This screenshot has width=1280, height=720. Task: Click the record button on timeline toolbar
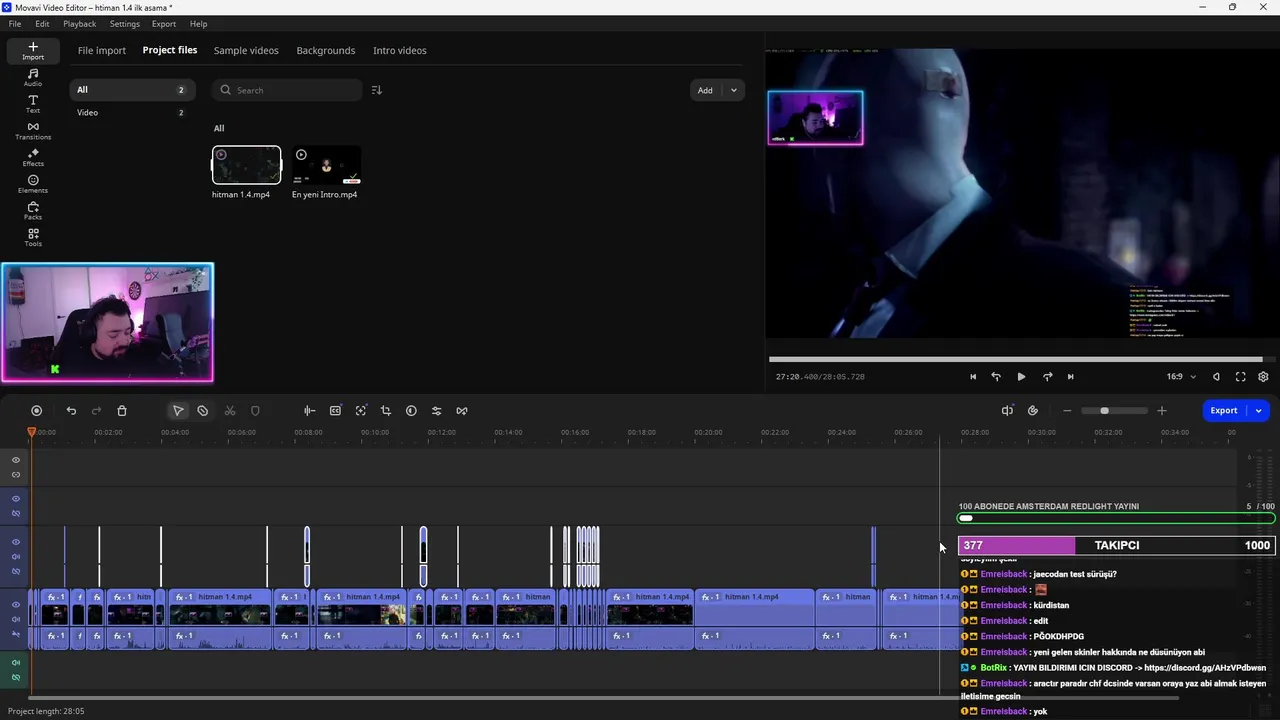[x=37, y=411]
